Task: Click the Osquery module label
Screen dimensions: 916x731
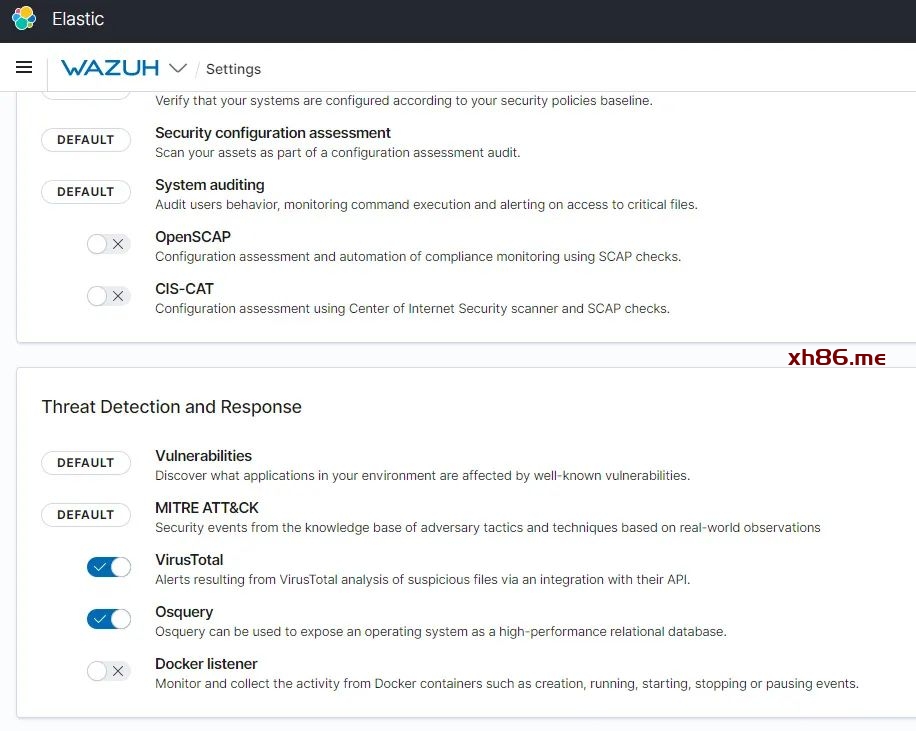Action: (x=184, y=612)
